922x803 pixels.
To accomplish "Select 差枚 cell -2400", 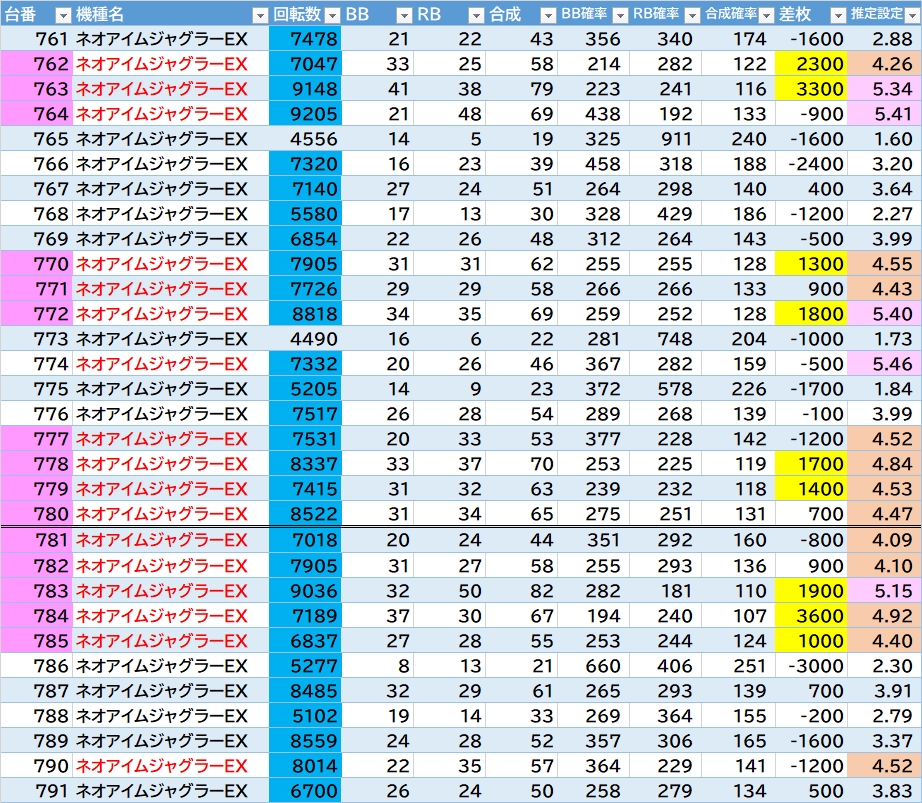I will pos(811,163).
